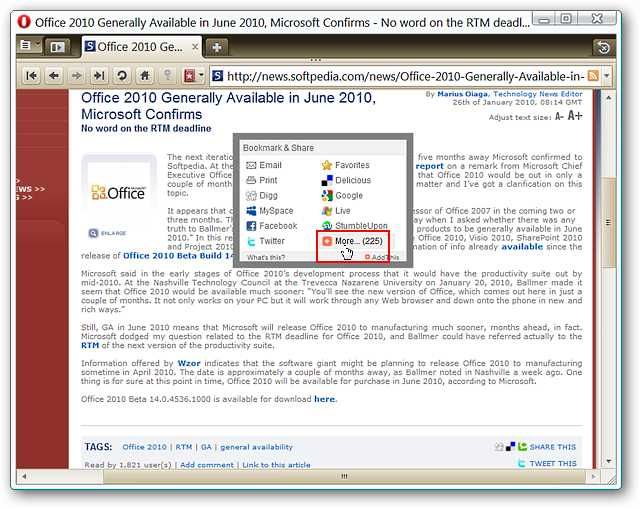
Task: Share to MySpace
Action: [270, 211]
